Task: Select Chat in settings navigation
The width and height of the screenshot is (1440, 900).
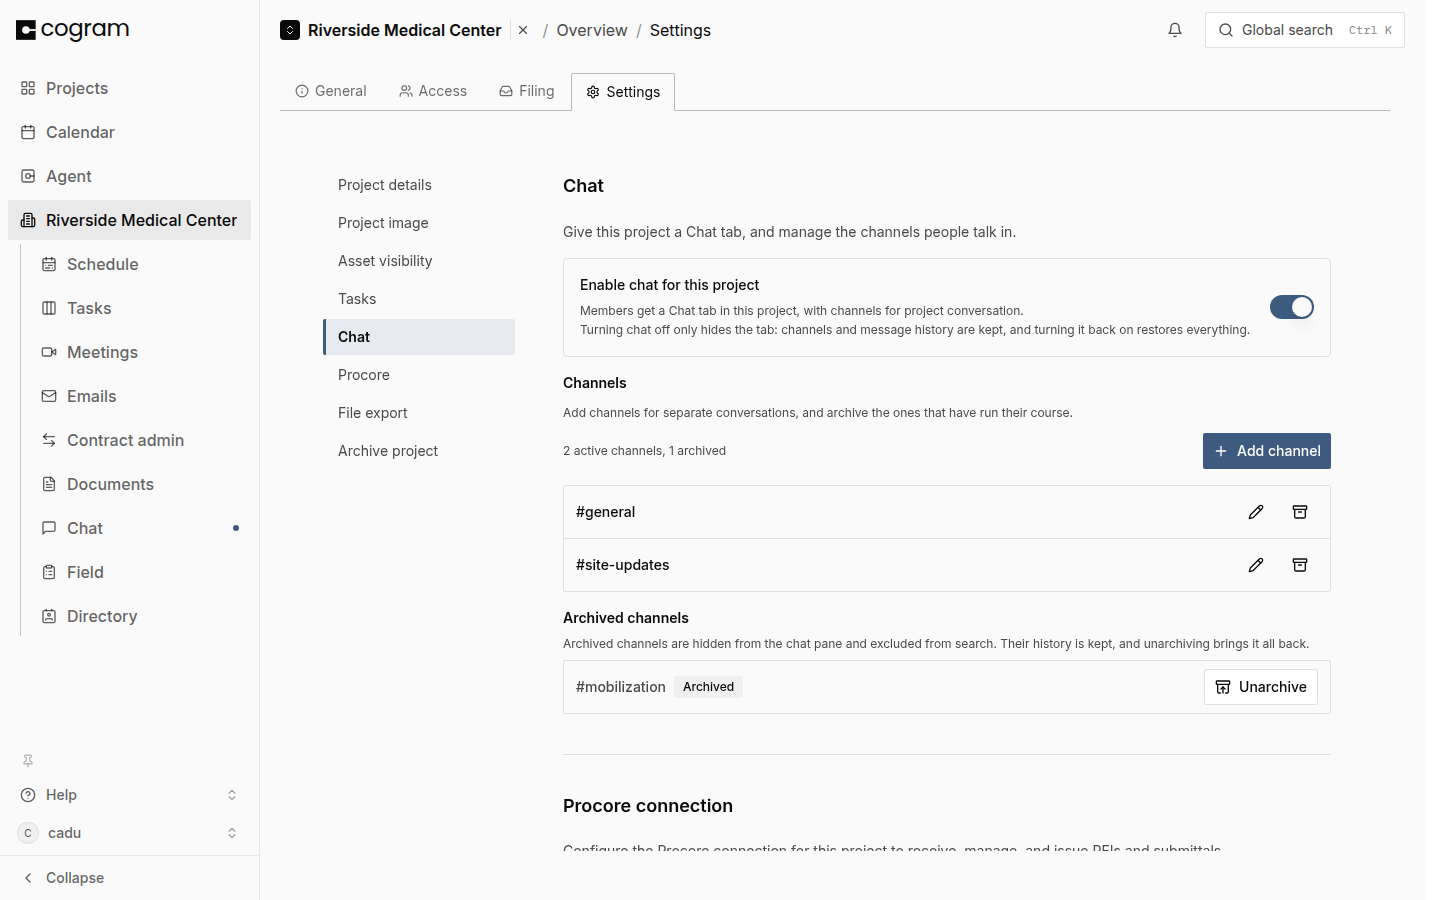Action: click(419, 337)
